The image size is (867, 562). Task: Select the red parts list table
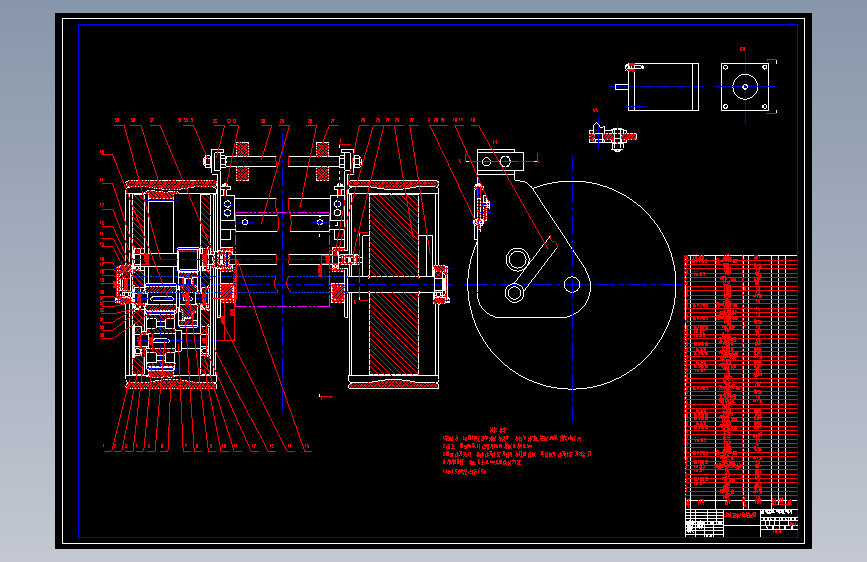[741, 381]
